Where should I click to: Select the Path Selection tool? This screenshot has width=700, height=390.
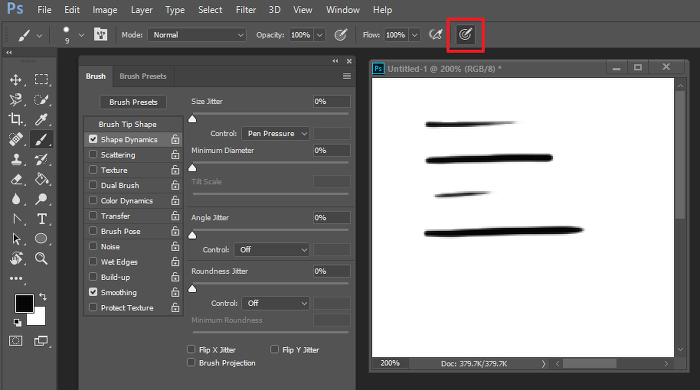(17, 239)
